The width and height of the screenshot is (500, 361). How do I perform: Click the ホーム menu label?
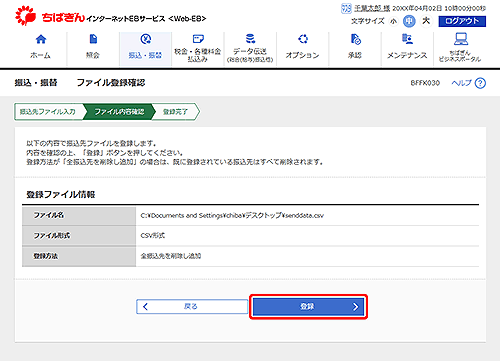[x=40, y=55]
